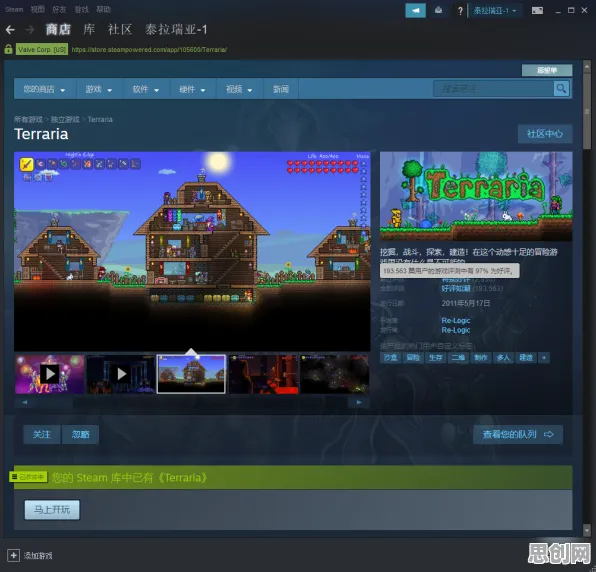Open the Steam menu
Viewport: 596px width, 572px height.
tap(14, 10)
